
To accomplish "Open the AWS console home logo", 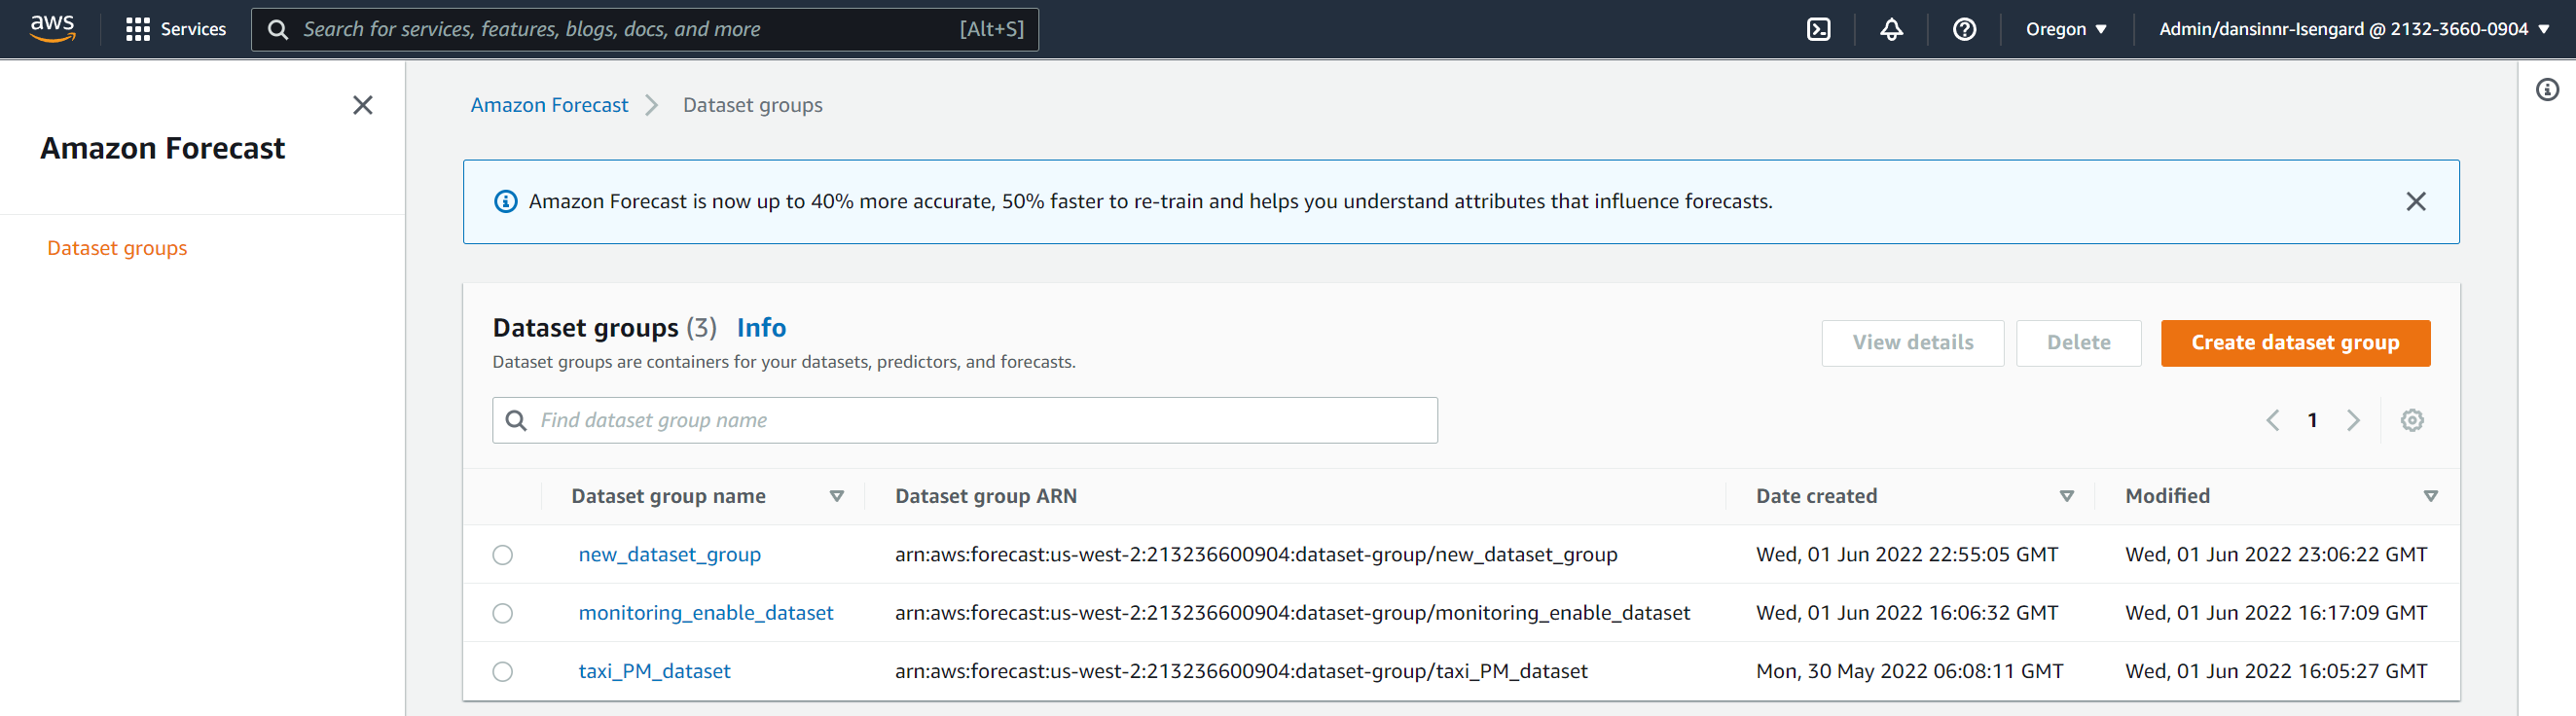I will [52, 29].
